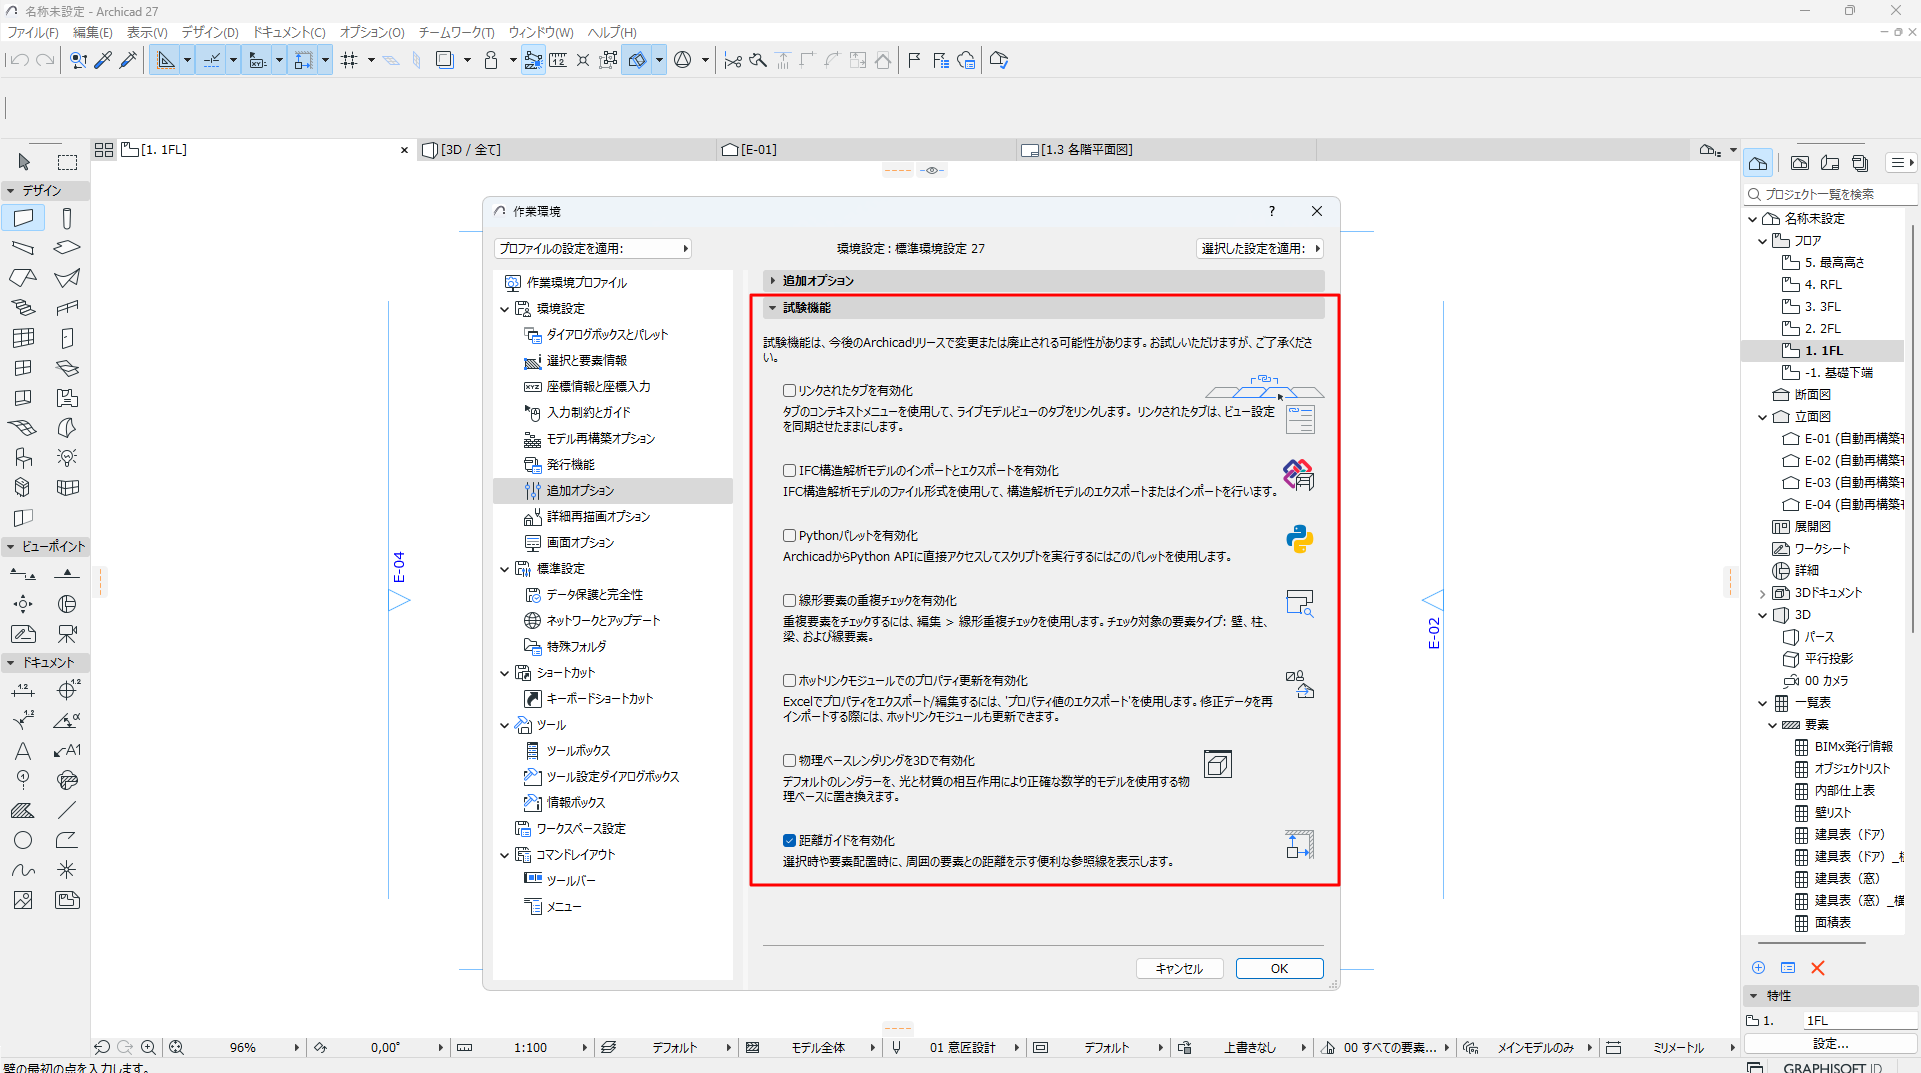Activate the Text tool
1921x1073 pixels.
click(23, 750)
